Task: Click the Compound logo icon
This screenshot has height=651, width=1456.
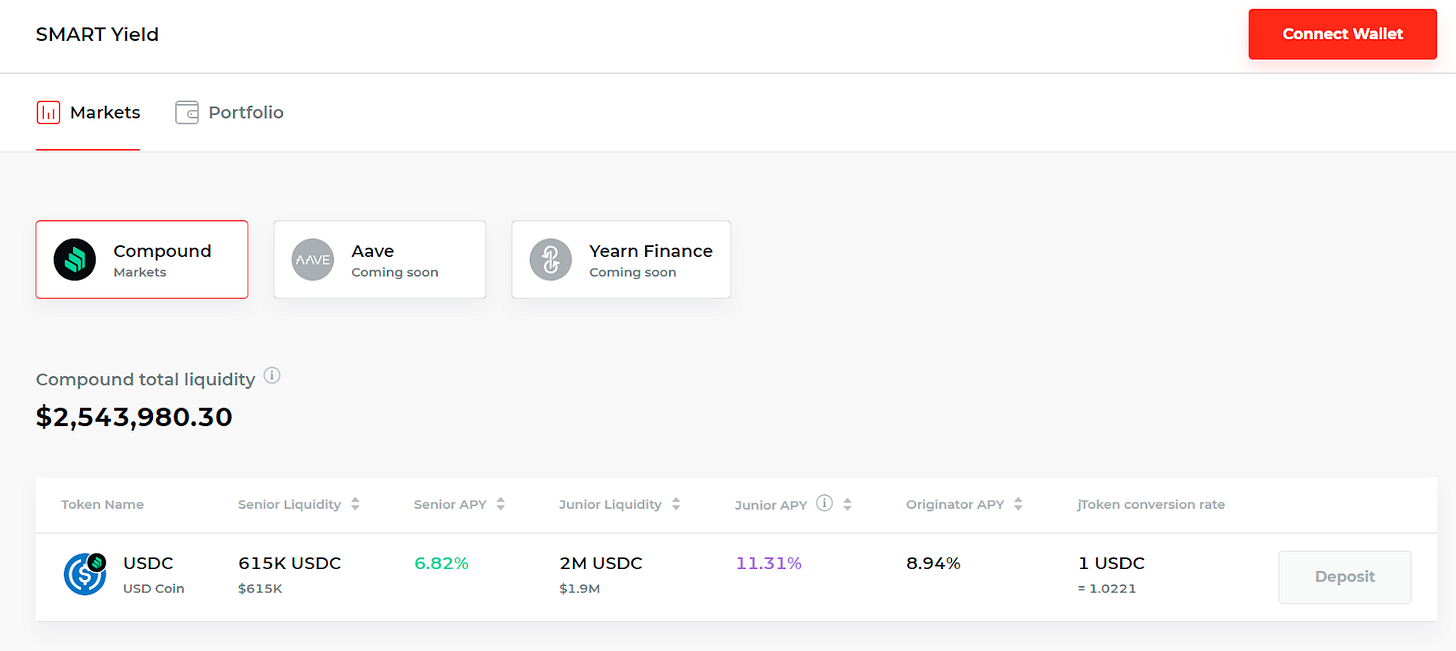Action: (75, 260)
